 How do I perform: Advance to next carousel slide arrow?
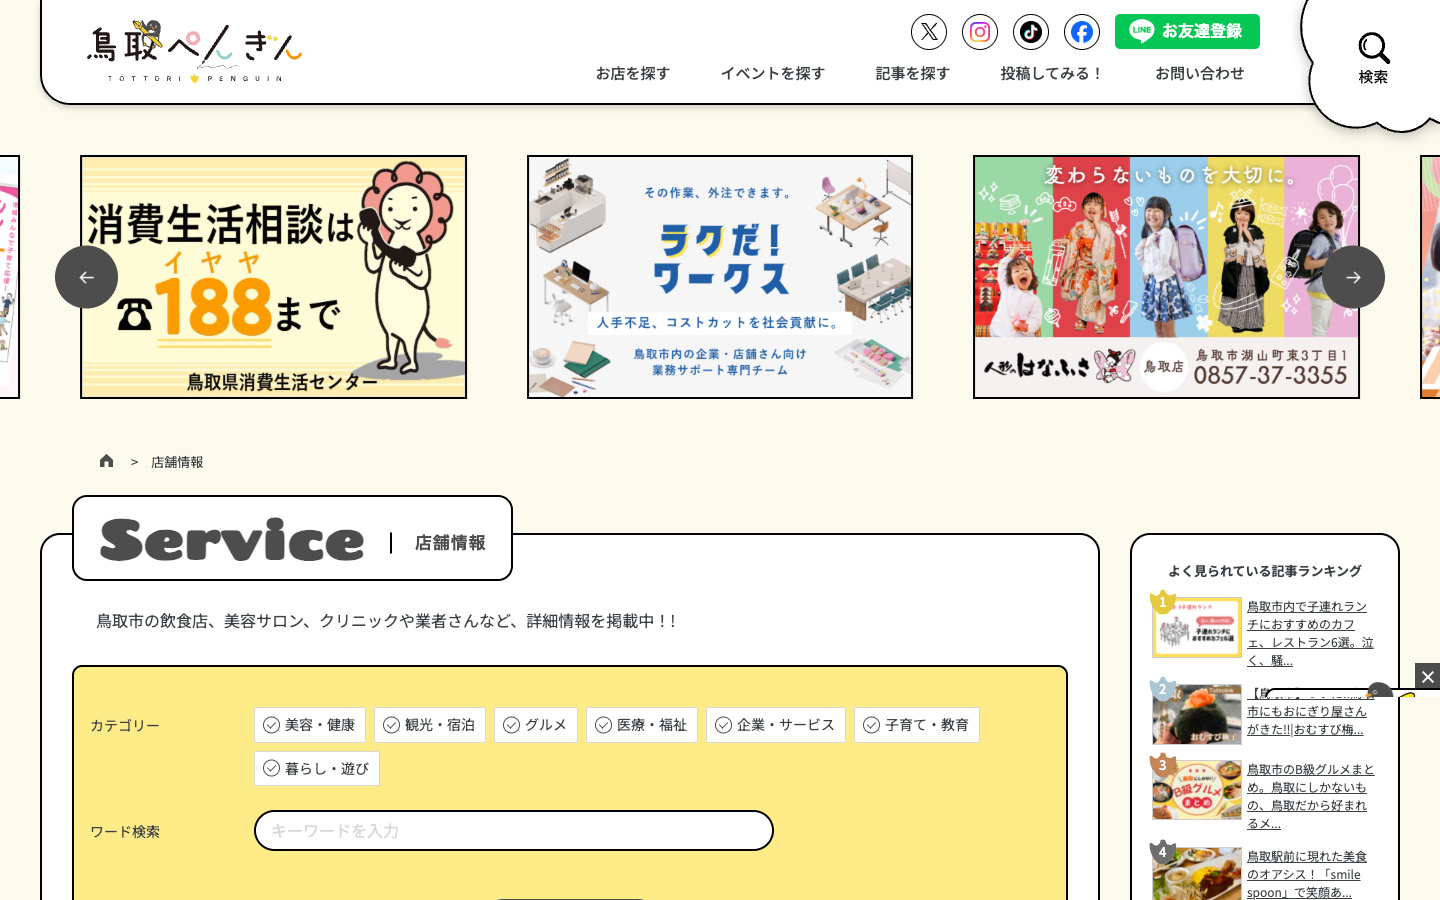click(x=1353, y=277)
